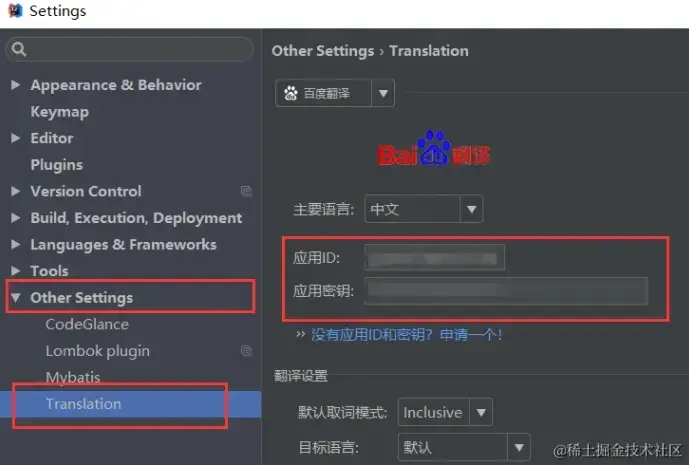This screenshot has height=465, width=689.
Task: Click the 目标语言 label
Action: click(x=329, y=448)
